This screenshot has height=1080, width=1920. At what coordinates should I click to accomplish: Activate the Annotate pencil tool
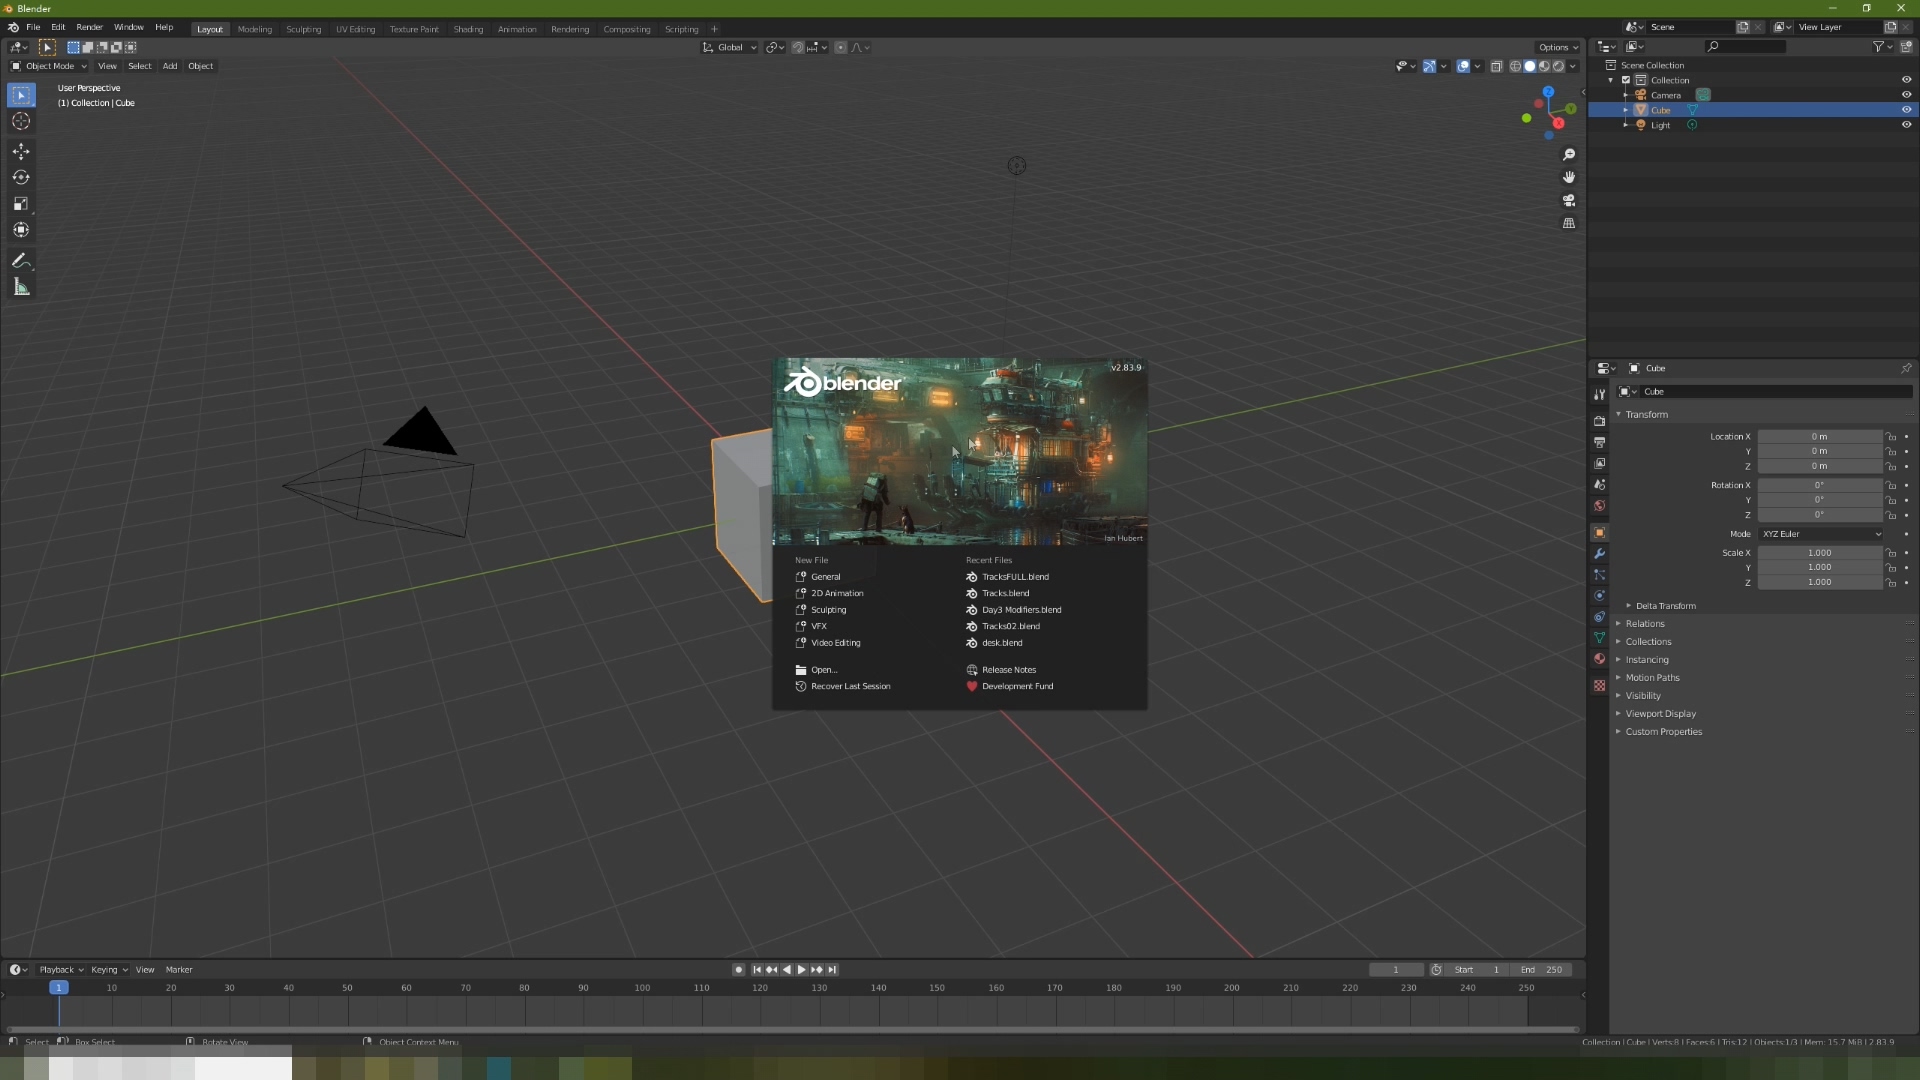point(21,260)
